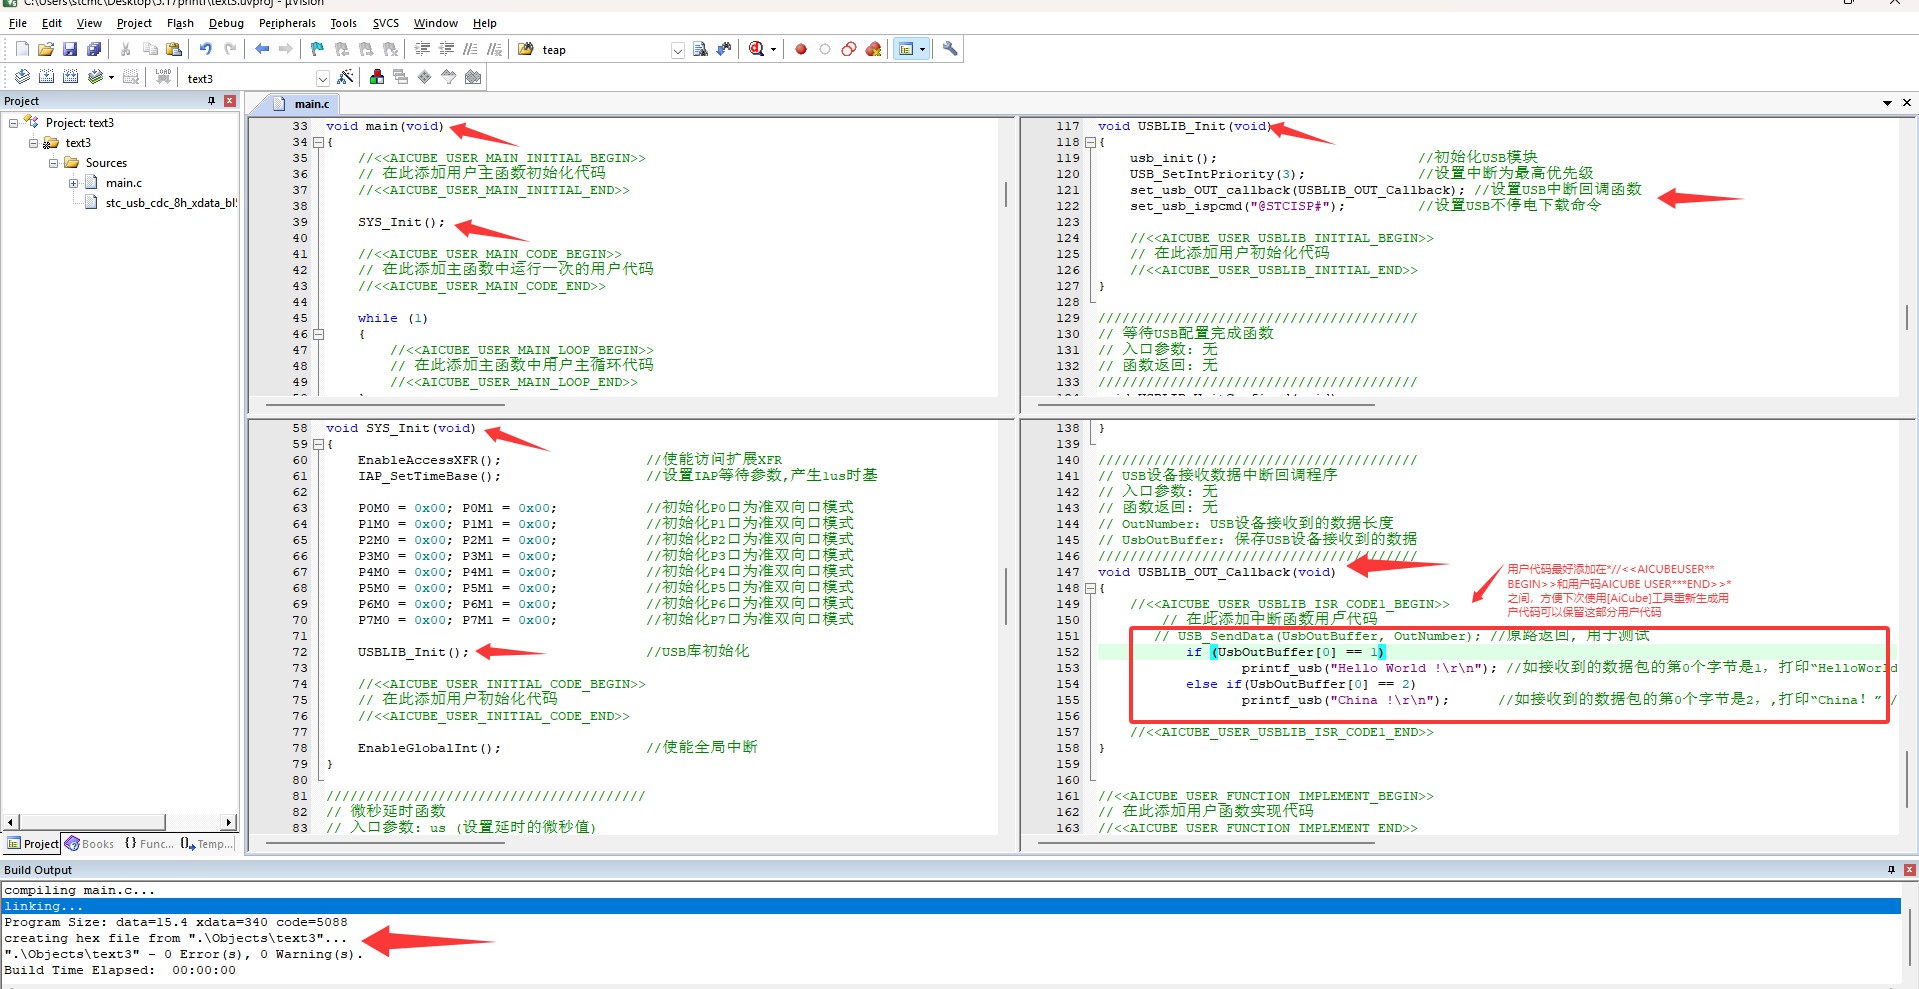Navigate forwards with the right arrow icon

(x=286, y=49)
